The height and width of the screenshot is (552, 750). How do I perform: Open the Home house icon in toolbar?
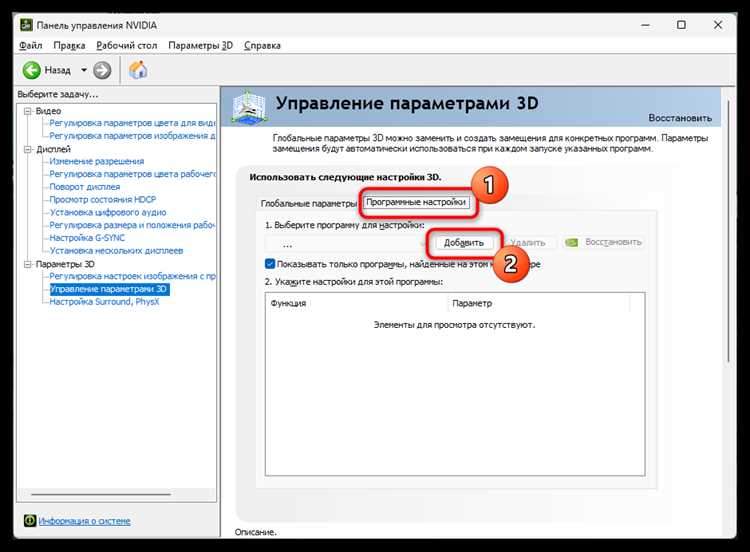pyautogui.click(x=138, y=70)
